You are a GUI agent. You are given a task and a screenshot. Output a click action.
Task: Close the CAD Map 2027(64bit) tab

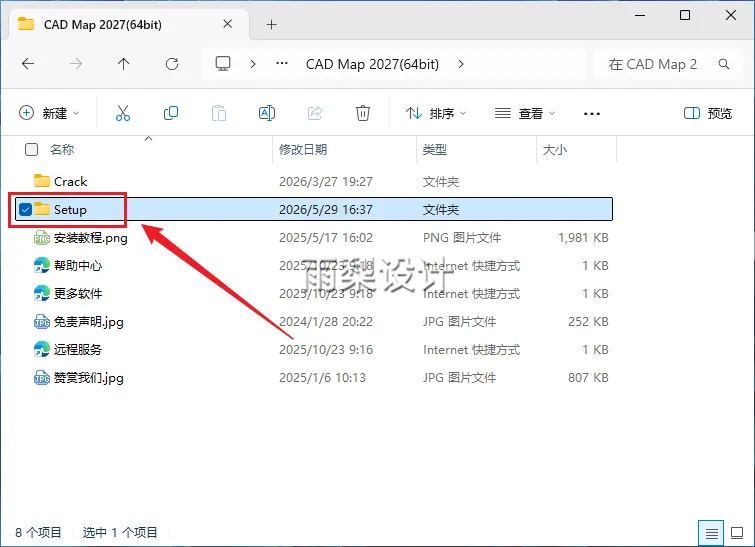(228, 24)
